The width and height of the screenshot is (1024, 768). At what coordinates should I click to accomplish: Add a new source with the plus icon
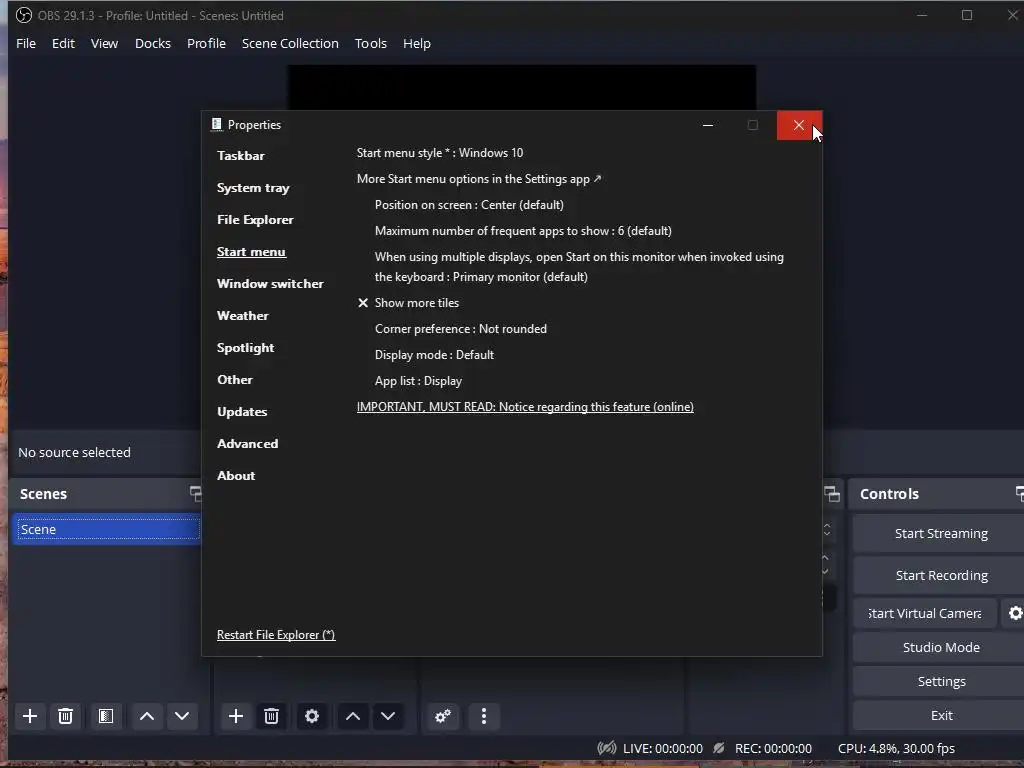(x=236, y=716)
